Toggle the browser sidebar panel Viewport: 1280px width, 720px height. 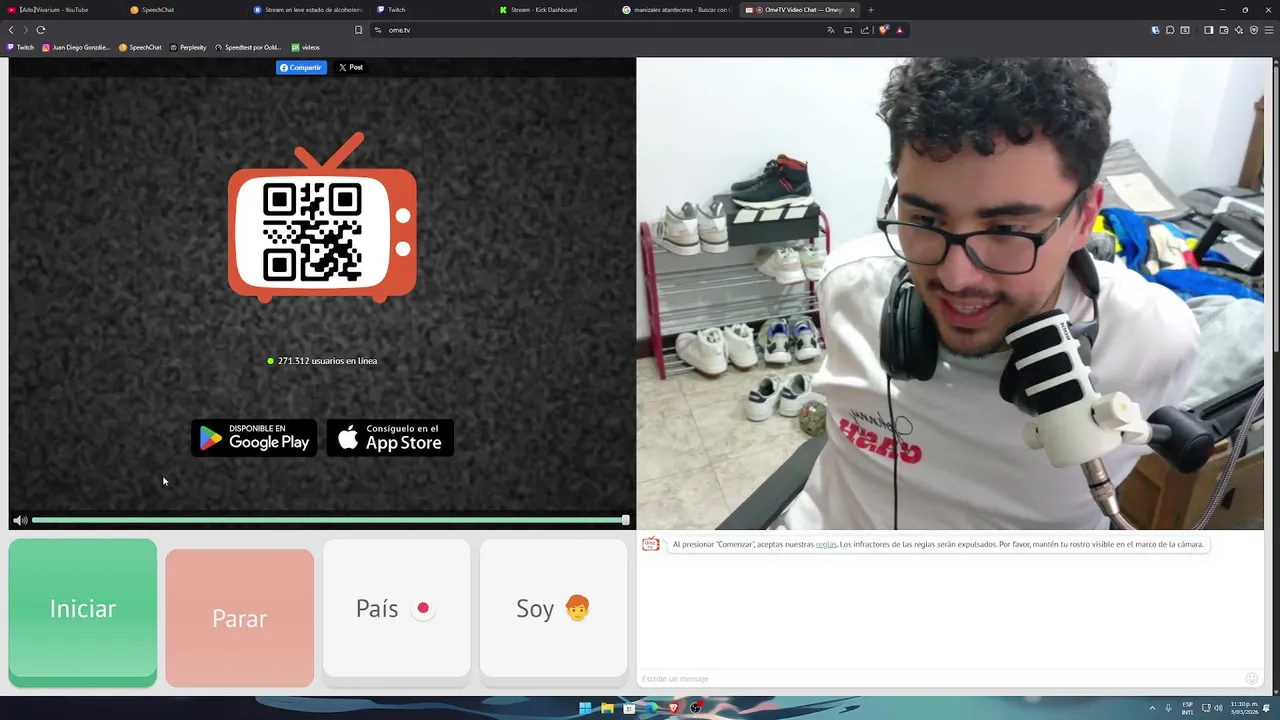click(x=1208, y=30)
